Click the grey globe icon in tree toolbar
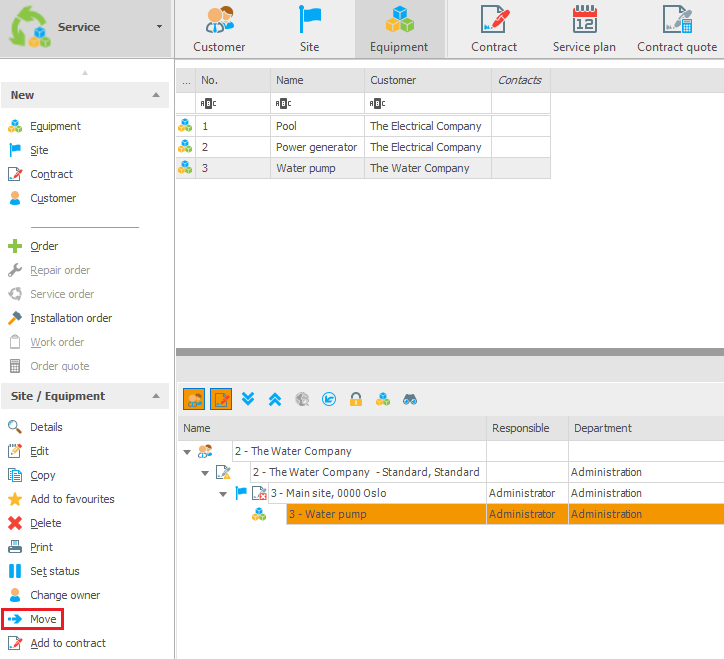Viewport: 724px width, 659px height. coord(302,399)
